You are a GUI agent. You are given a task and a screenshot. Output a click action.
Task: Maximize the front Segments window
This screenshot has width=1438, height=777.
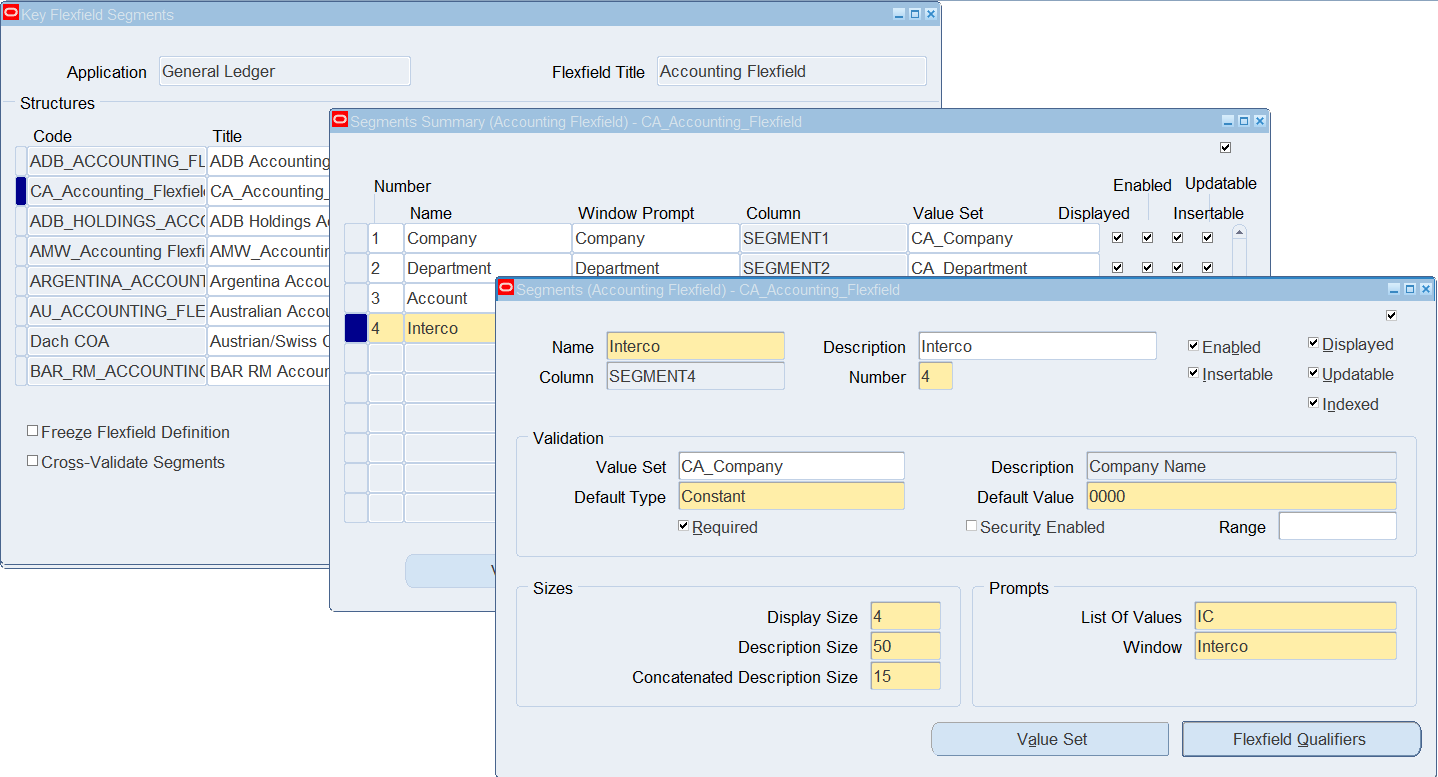pyautogui.click(x=1410, y=289)
